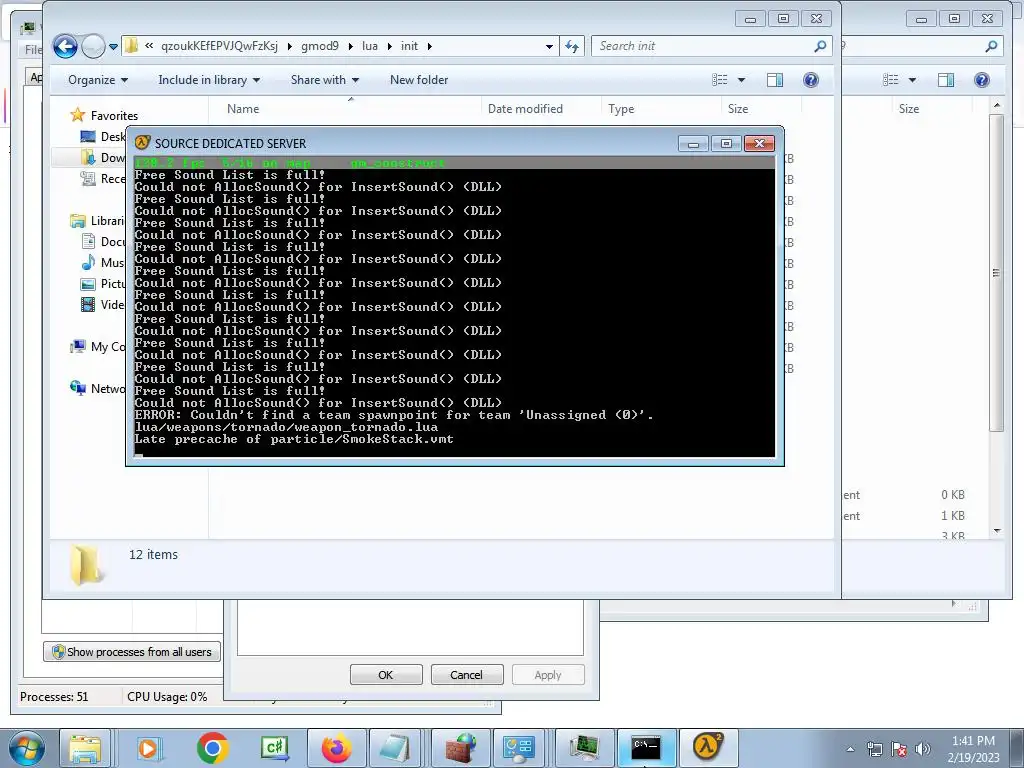Show hidden tray icons arrow
This screenshot has width=1024, height=768.
click(850, 749)
